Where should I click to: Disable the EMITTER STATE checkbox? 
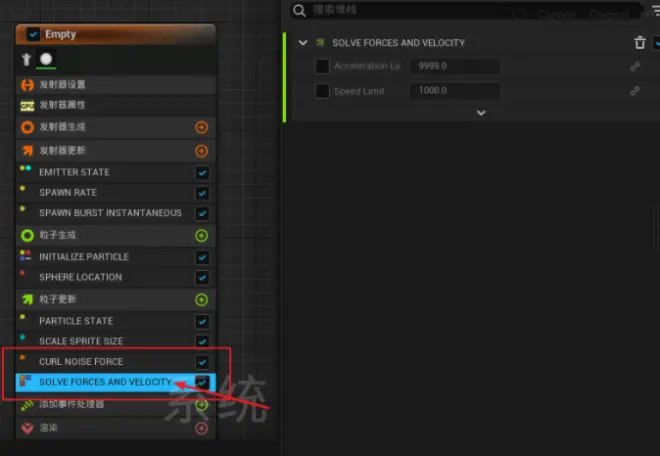tap(202, 173)
